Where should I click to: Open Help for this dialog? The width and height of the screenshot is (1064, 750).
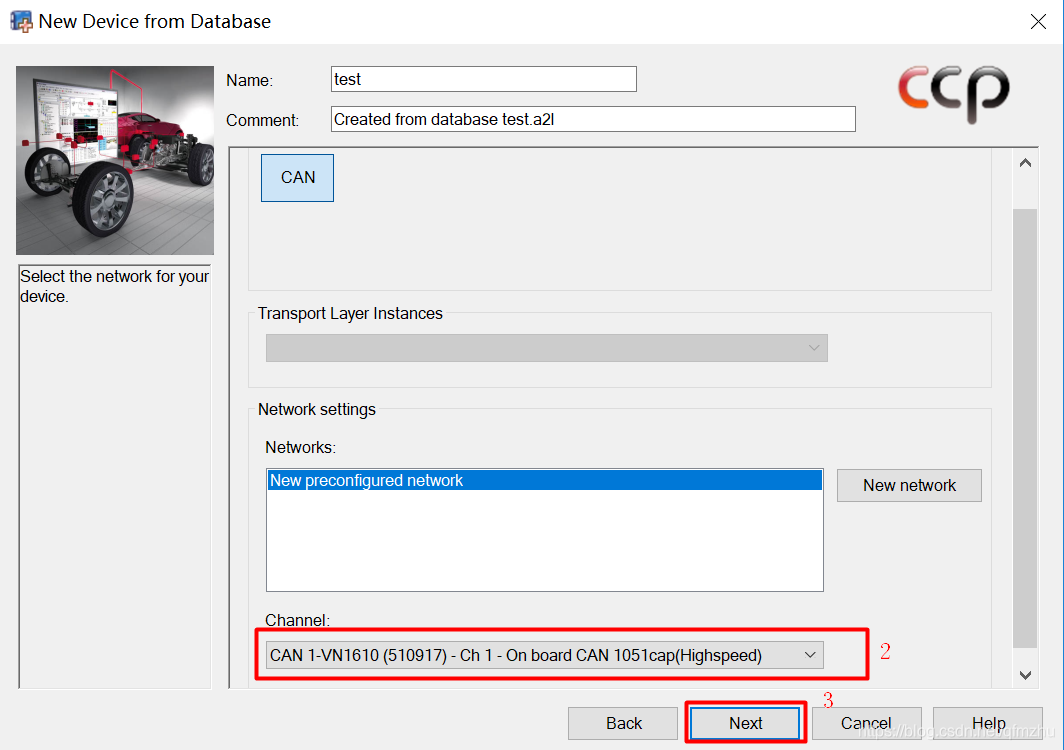coord(988,723)
